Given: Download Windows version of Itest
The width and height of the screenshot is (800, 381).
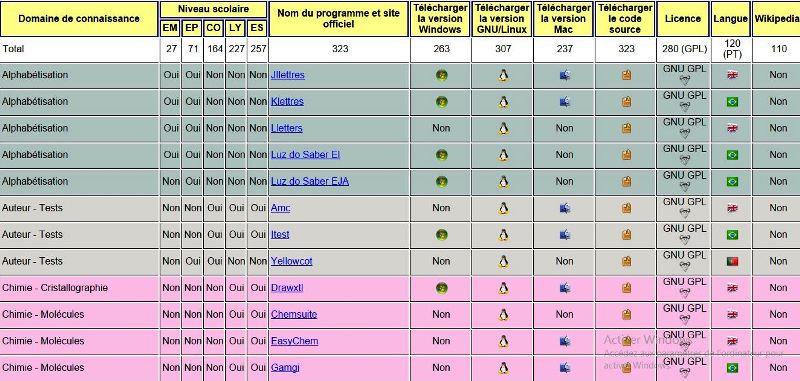Looking at the screenshot, I should coord(441,235).
